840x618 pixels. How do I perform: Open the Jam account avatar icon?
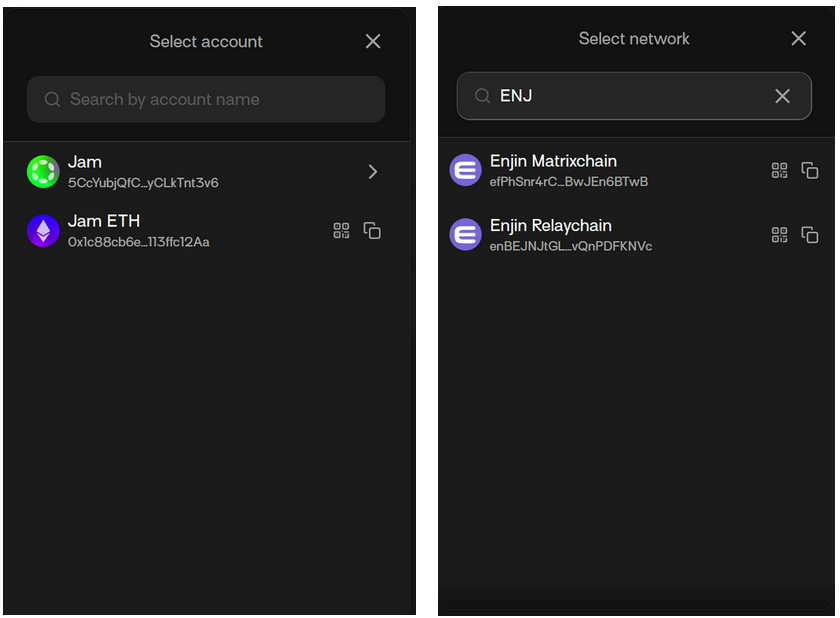(x=43, y=172)
